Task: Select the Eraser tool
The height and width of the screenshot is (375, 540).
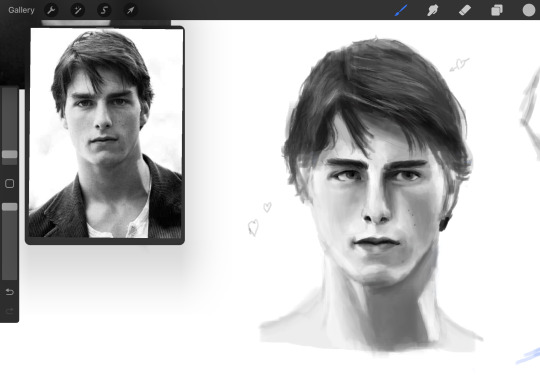Action: [465, 10]
